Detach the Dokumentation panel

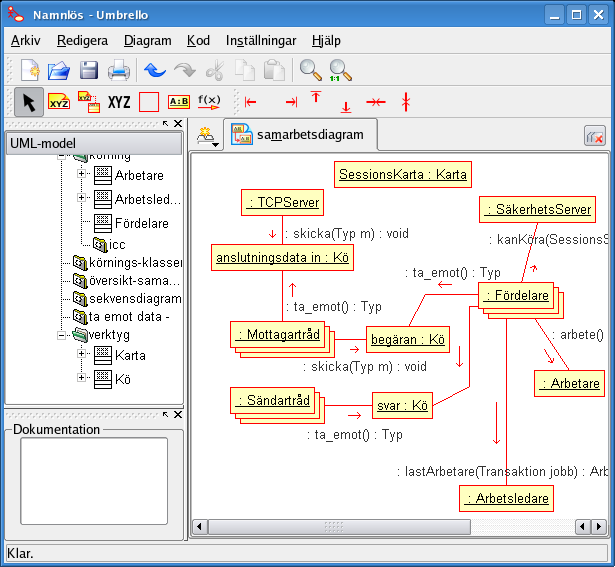click(166, 414)
